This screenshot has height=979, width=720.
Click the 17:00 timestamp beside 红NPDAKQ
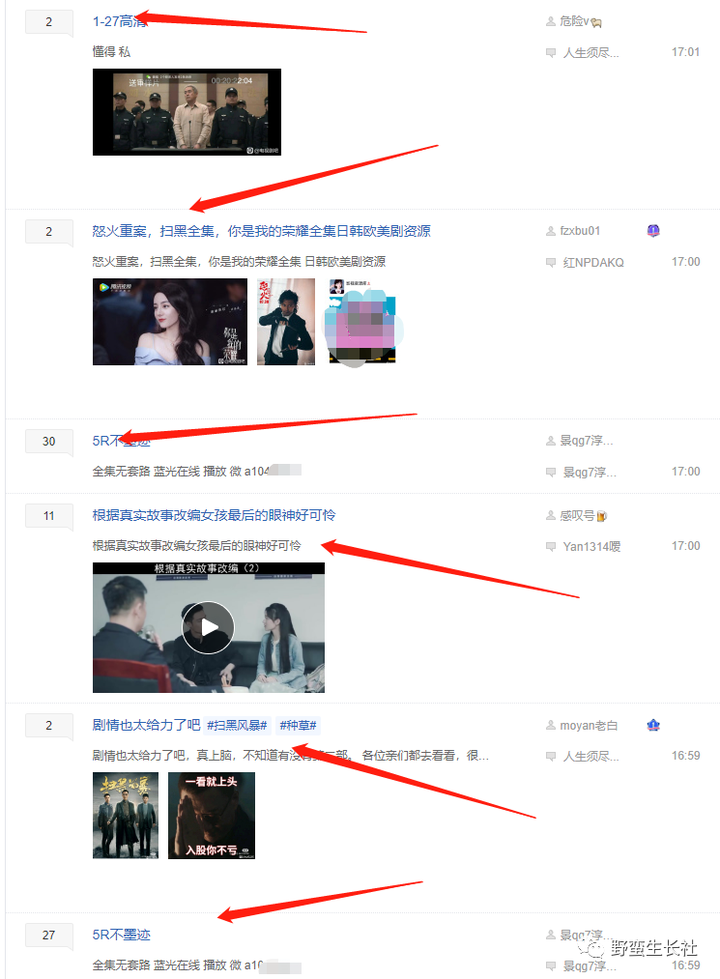coord(686,262)
